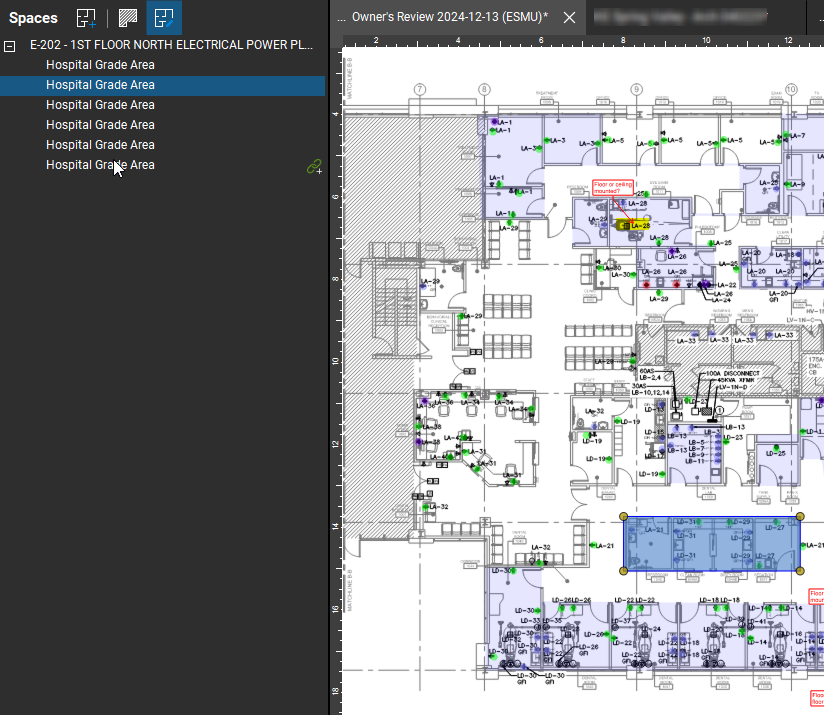Screen dimensions: 824x715
Task: Close the Owner's Review document tab
Action: (569, 18)
